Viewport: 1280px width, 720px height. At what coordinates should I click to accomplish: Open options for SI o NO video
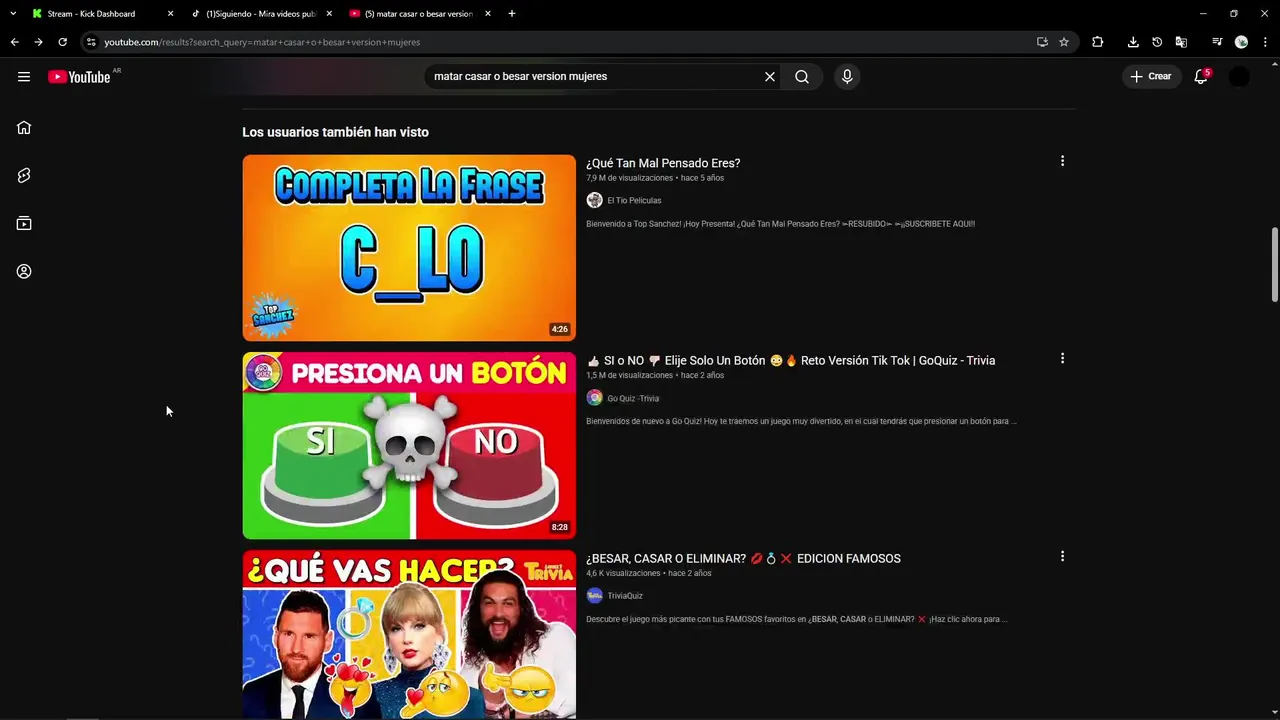click(x=1062, y=359)
